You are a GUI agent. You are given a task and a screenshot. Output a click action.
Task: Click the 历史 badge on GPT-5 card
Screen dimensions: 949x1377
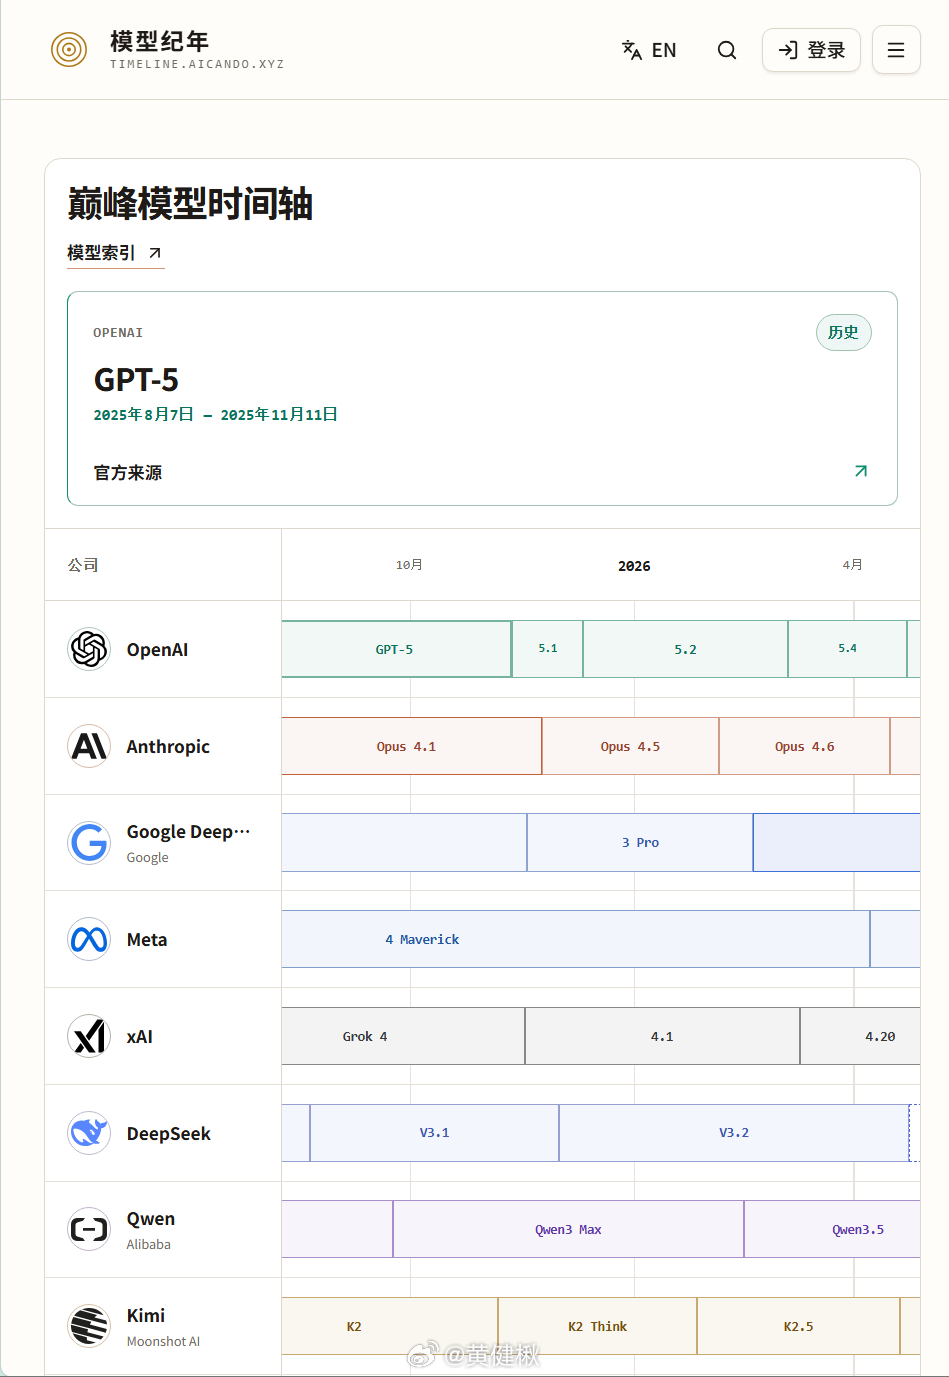pyautogui.click(x=843, y=332)
